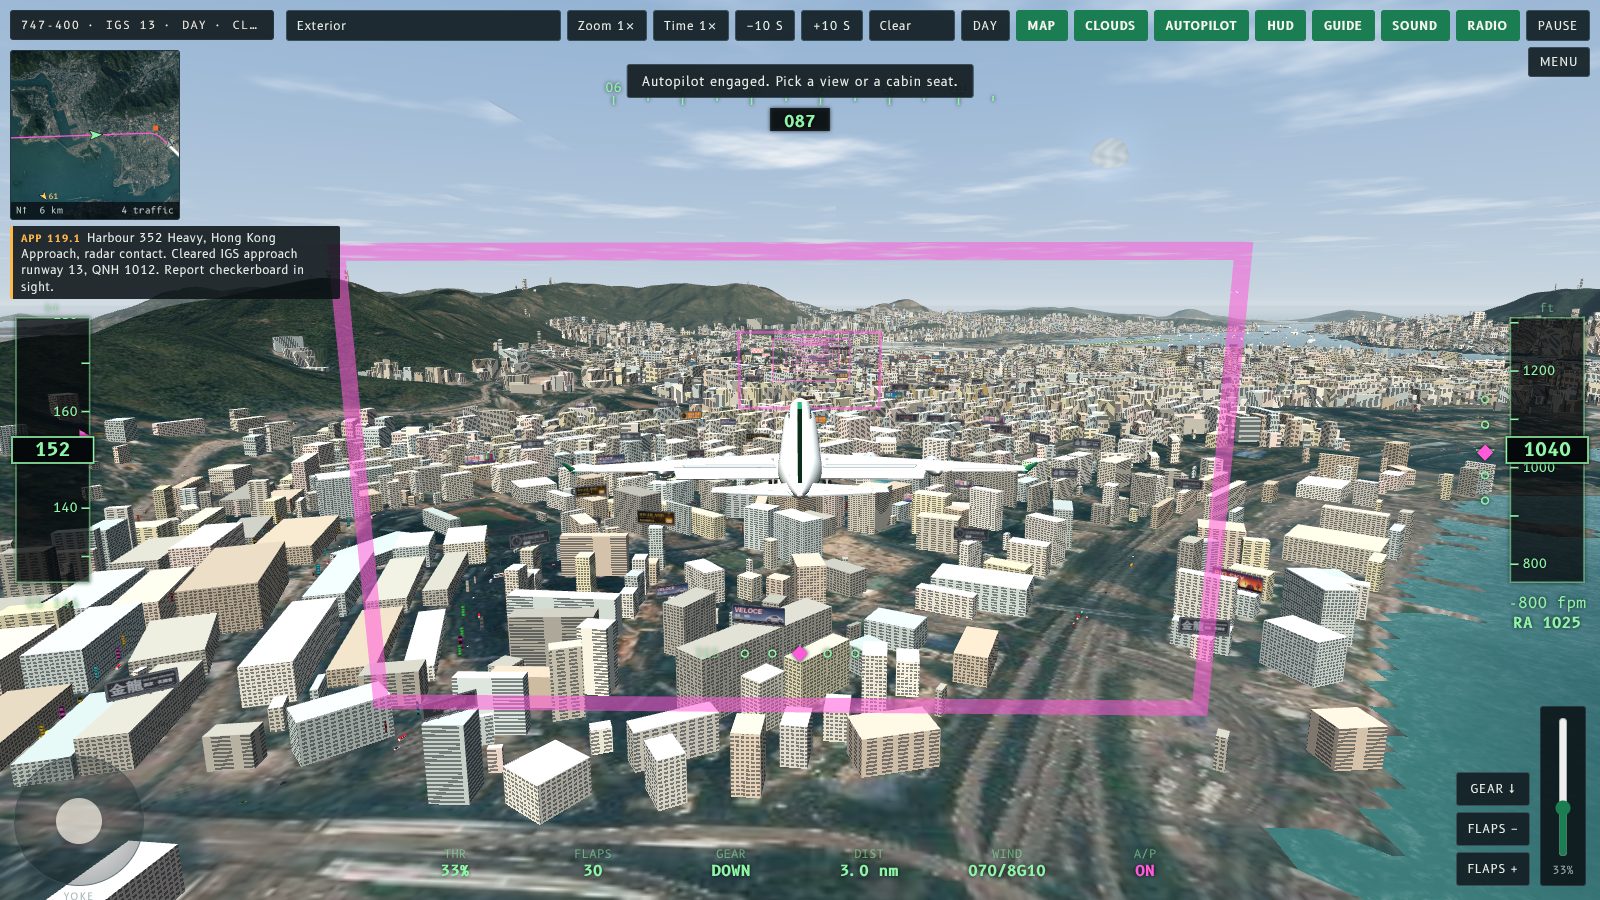Skip forward with the +10 S button

coord(831,25)
